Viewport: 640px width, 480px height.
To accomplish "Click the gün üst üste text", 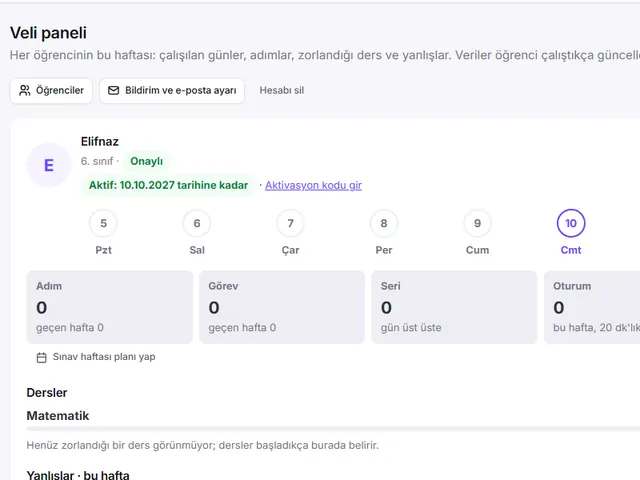I will (x=411, y=328).
